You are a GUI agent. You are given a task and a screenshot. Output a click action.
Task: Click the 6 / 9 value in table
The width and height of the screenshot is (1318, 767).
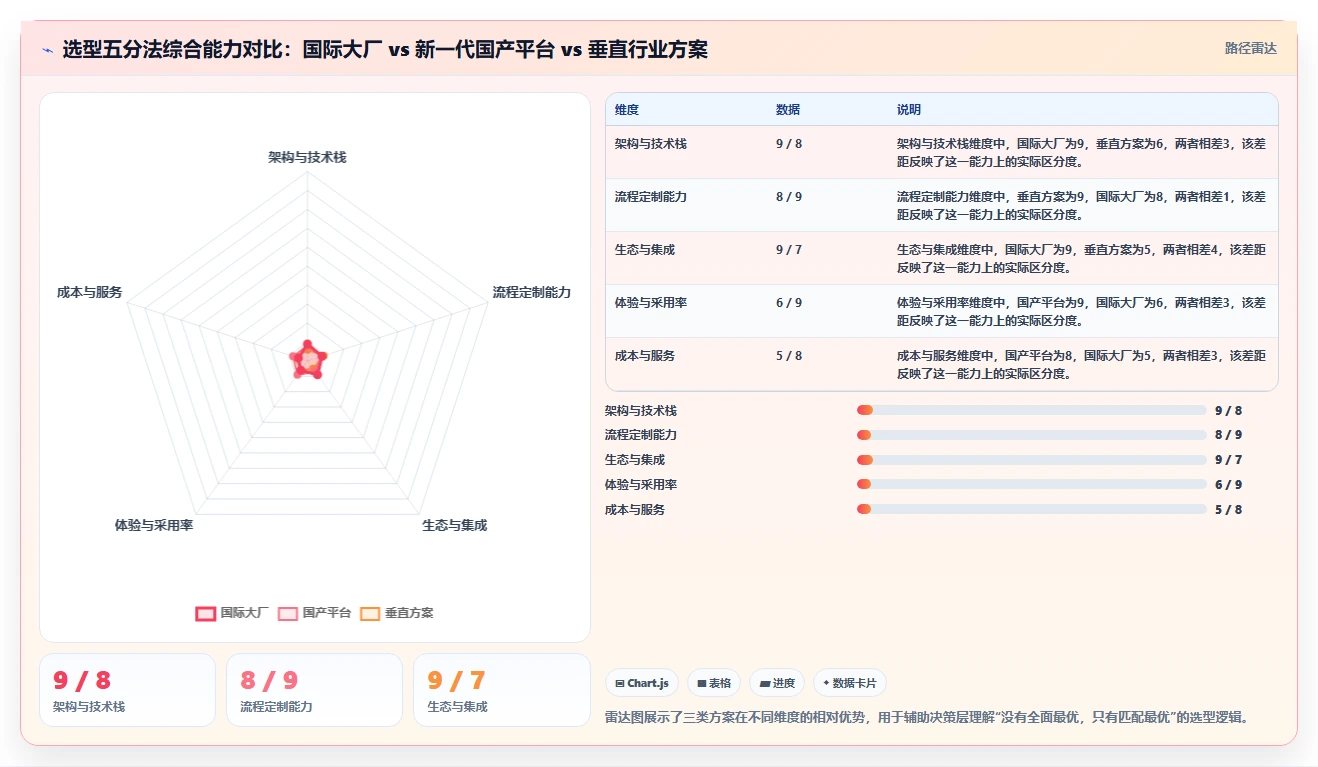pos(789,303)
